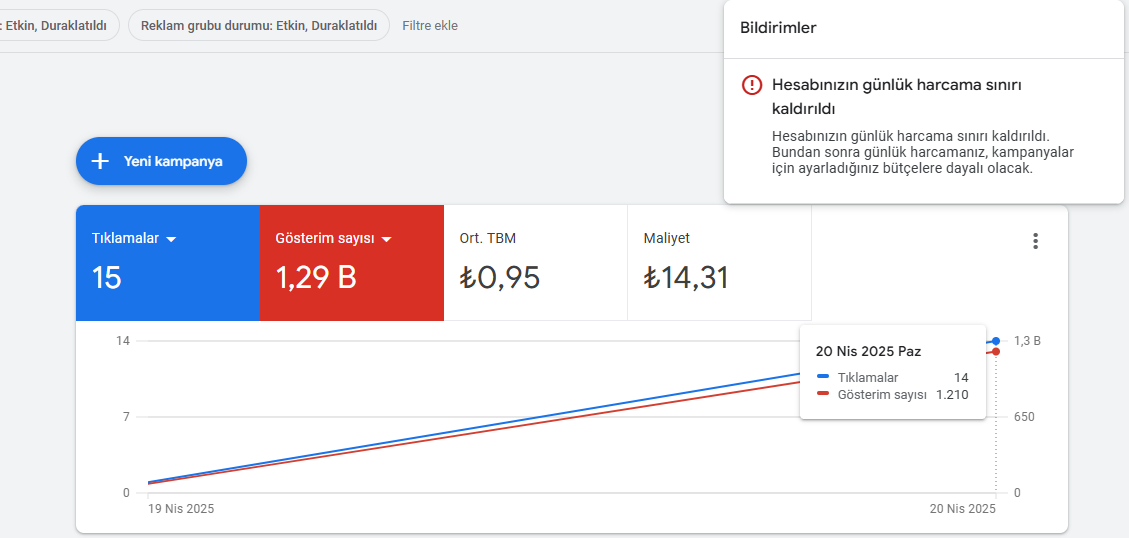Viewport: 1129px width, 538px height.
Task: Open the three-dot chart options menu
Action: [1035, 241]
